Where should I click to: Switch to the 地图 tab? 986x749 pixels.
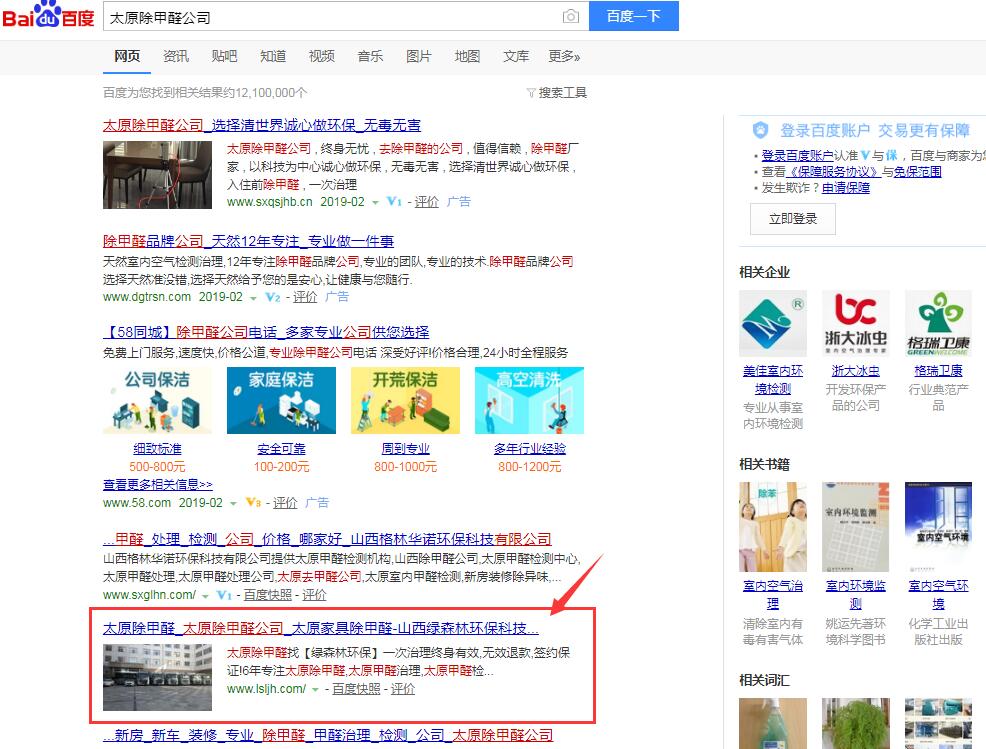[x=467, y=57]
